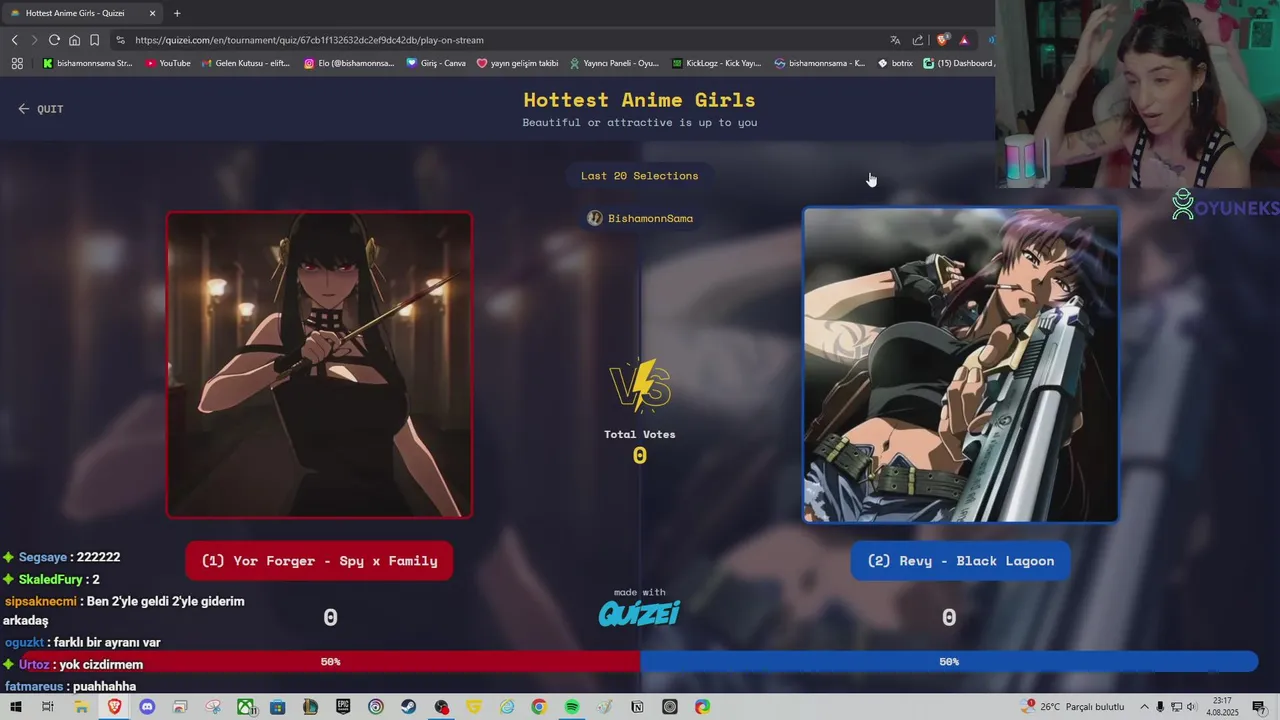This screenshot has width=1280, height=720.
Task: Click the BishamonnSama user chip
Action: tap(640, 218)
